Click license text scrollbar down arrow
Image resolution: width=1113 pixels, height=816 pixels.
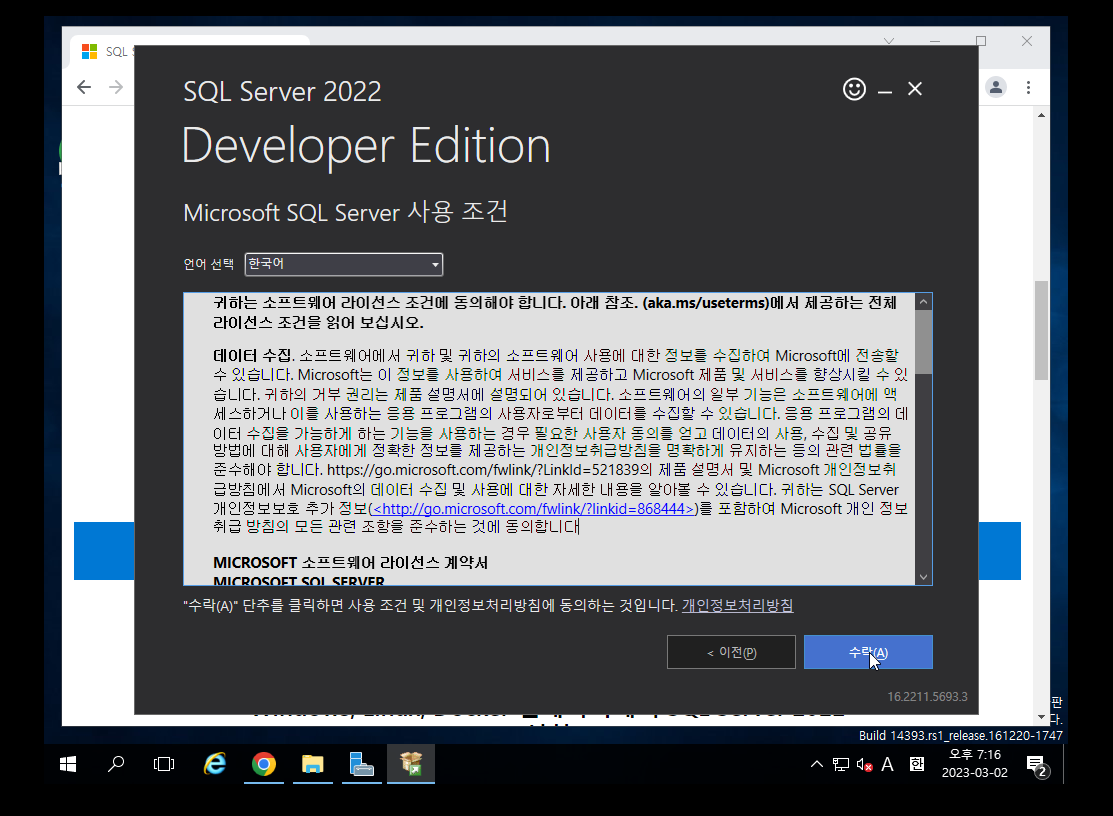click(x=923, y=577)
